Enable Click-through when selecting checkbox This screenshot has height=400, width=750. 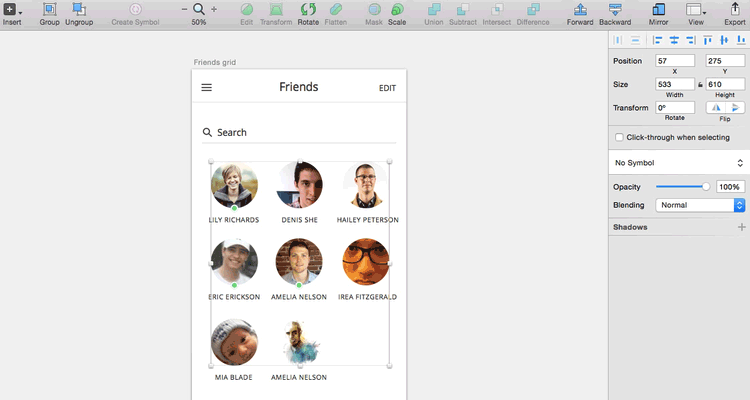click(619, 137)
